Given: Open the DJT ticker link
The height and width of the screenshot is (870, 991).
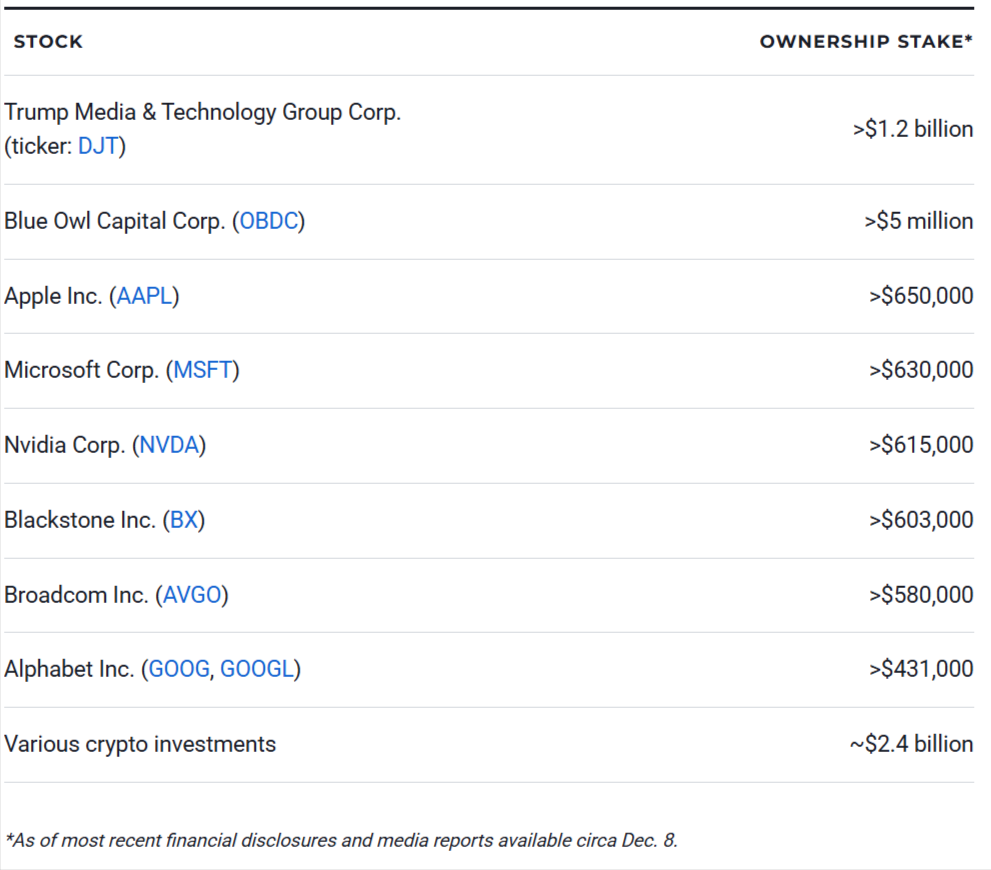Looking at the screenshot, I should 98,146.
